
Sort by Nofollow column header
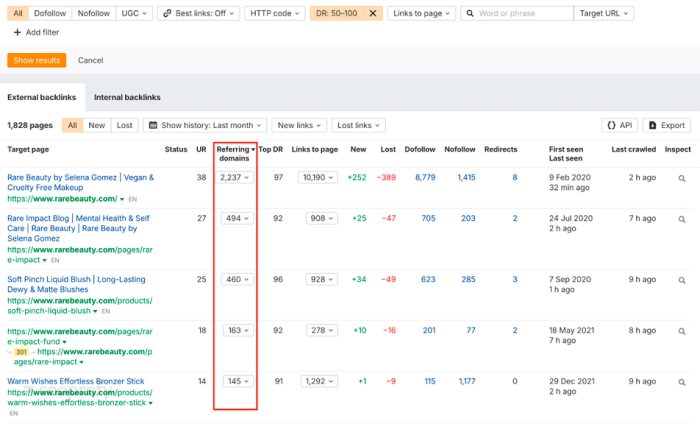[x=460, y=150]
